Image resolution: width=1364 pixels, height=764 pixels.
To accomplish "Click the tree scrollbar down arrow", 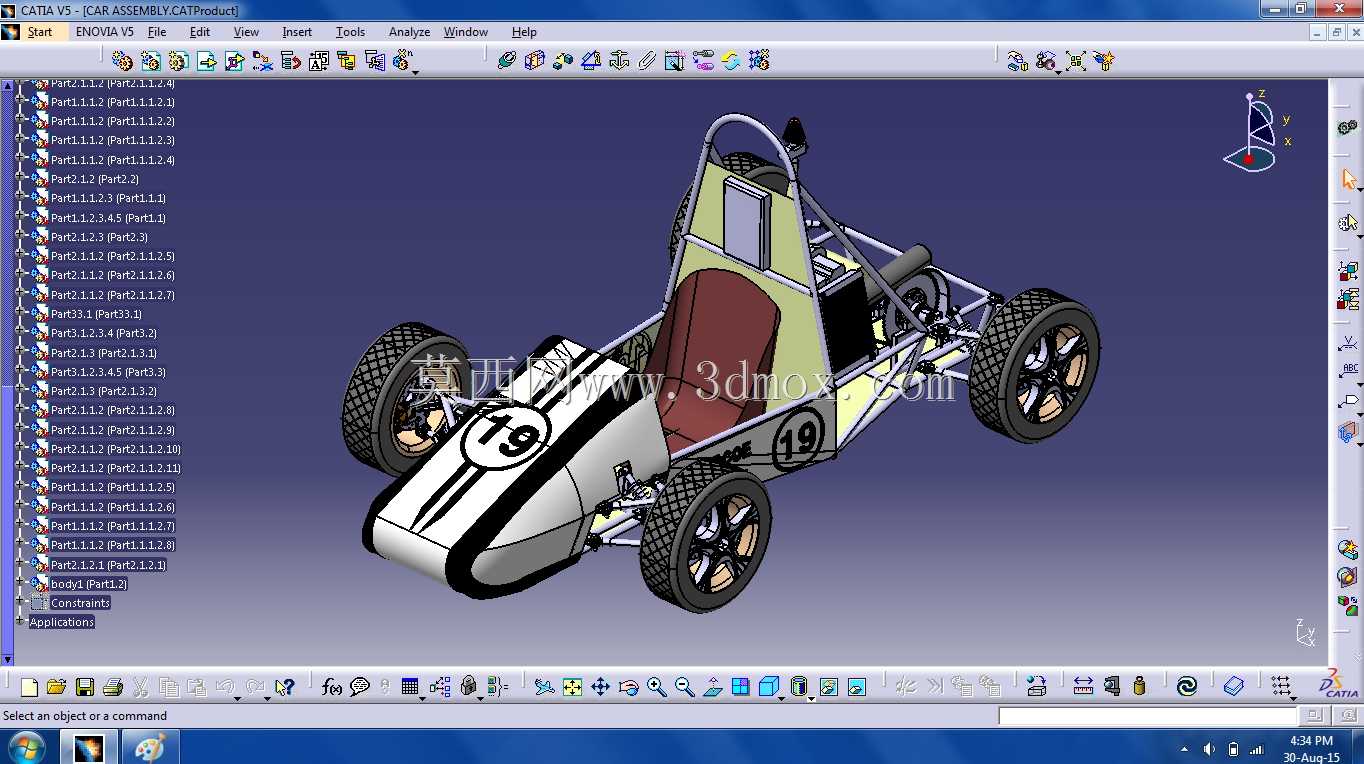I will (8, 660).
